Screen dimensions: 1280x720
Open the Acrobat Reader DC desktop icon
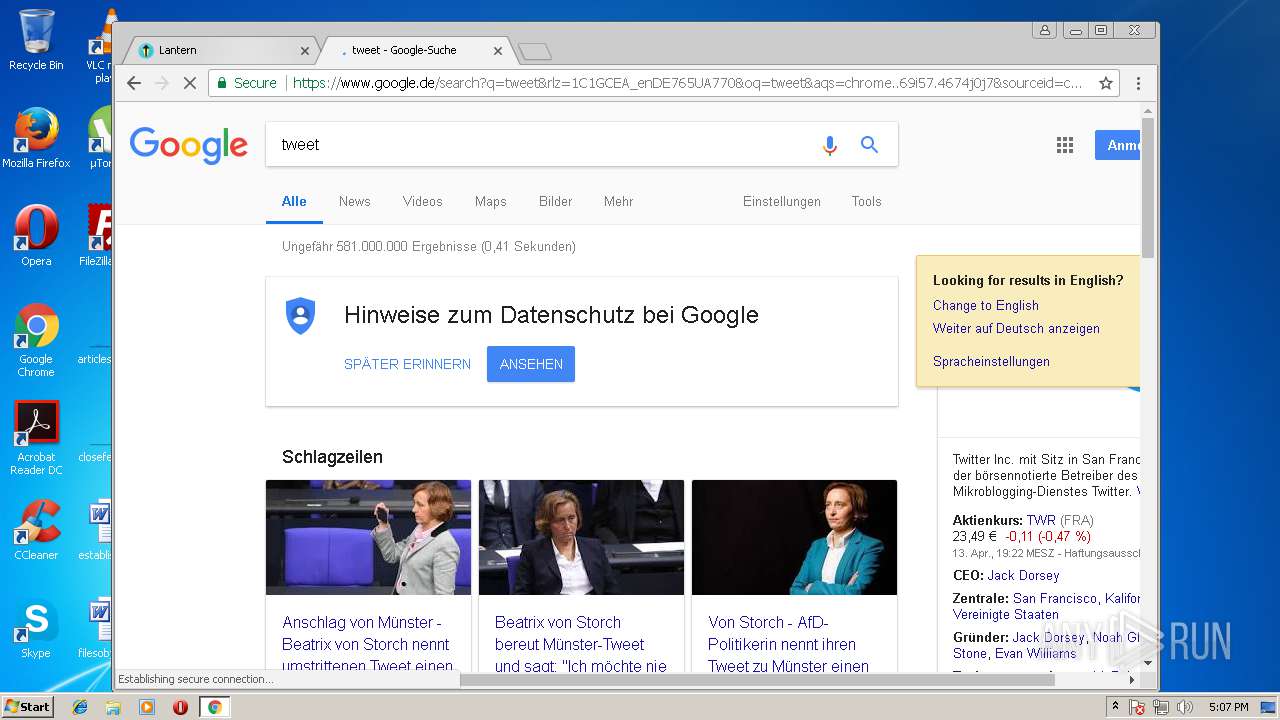[x=36, y=438]
